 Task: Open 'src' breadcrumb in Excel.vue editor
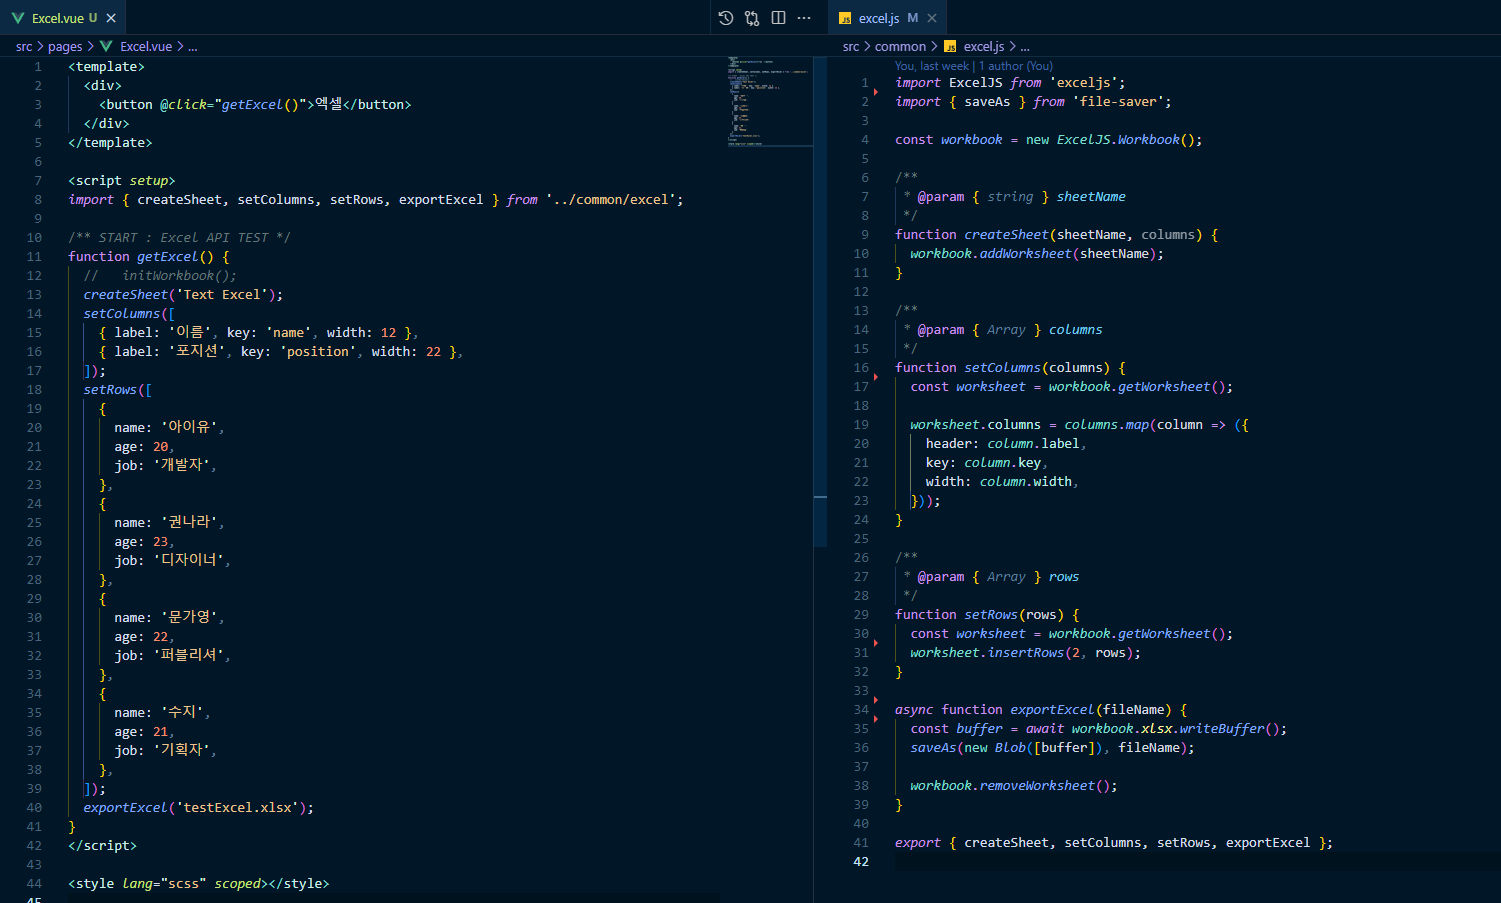coord(24,46)
